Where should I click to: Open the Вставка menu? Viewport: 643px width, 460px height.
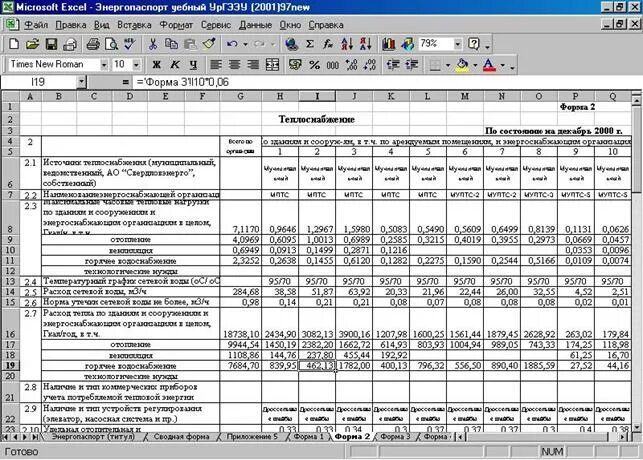click(x=134, y=25)
